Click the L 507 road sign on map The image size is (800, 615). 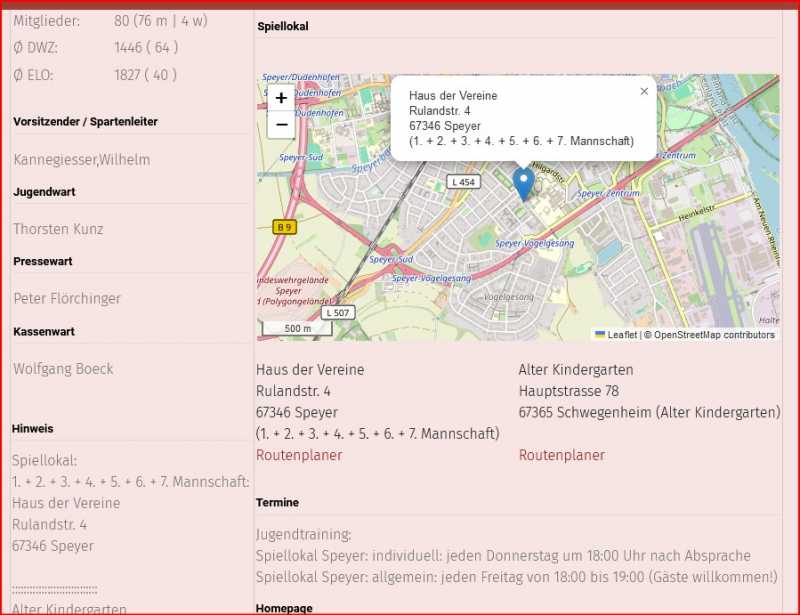point(338,313)
